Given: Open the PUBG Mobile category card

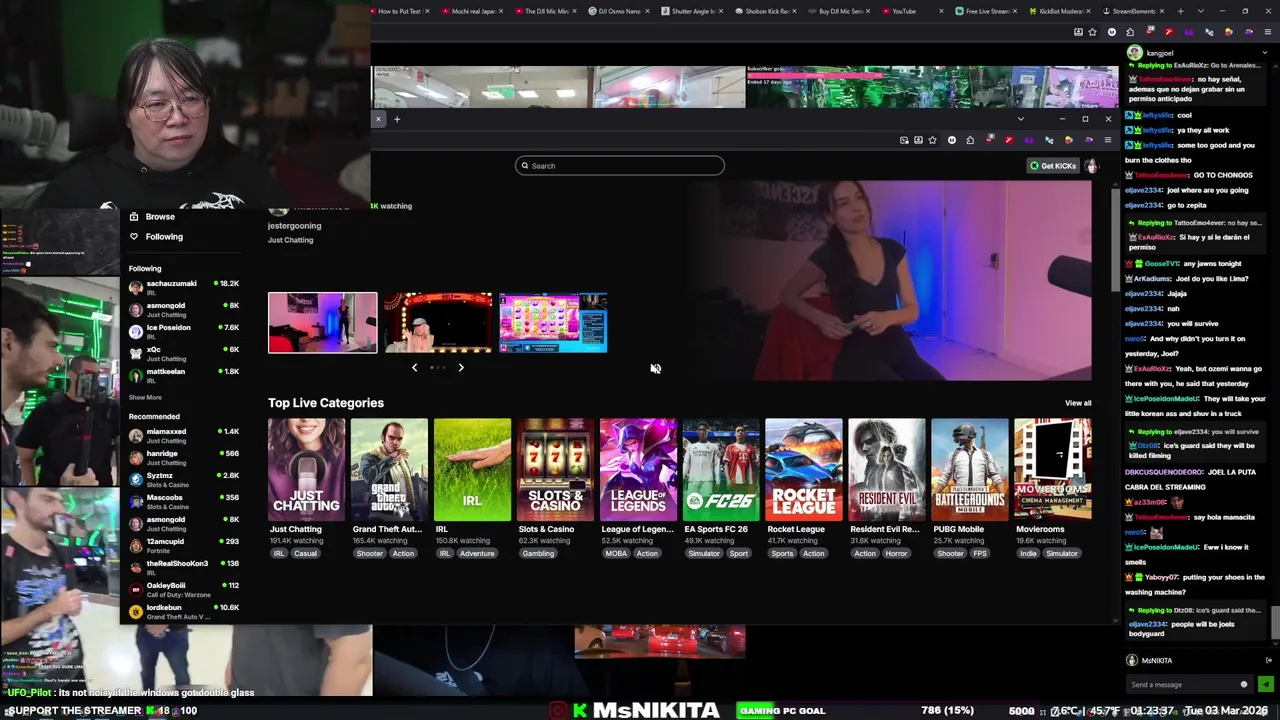Looking at the screenshot, I should coord(970,469).
